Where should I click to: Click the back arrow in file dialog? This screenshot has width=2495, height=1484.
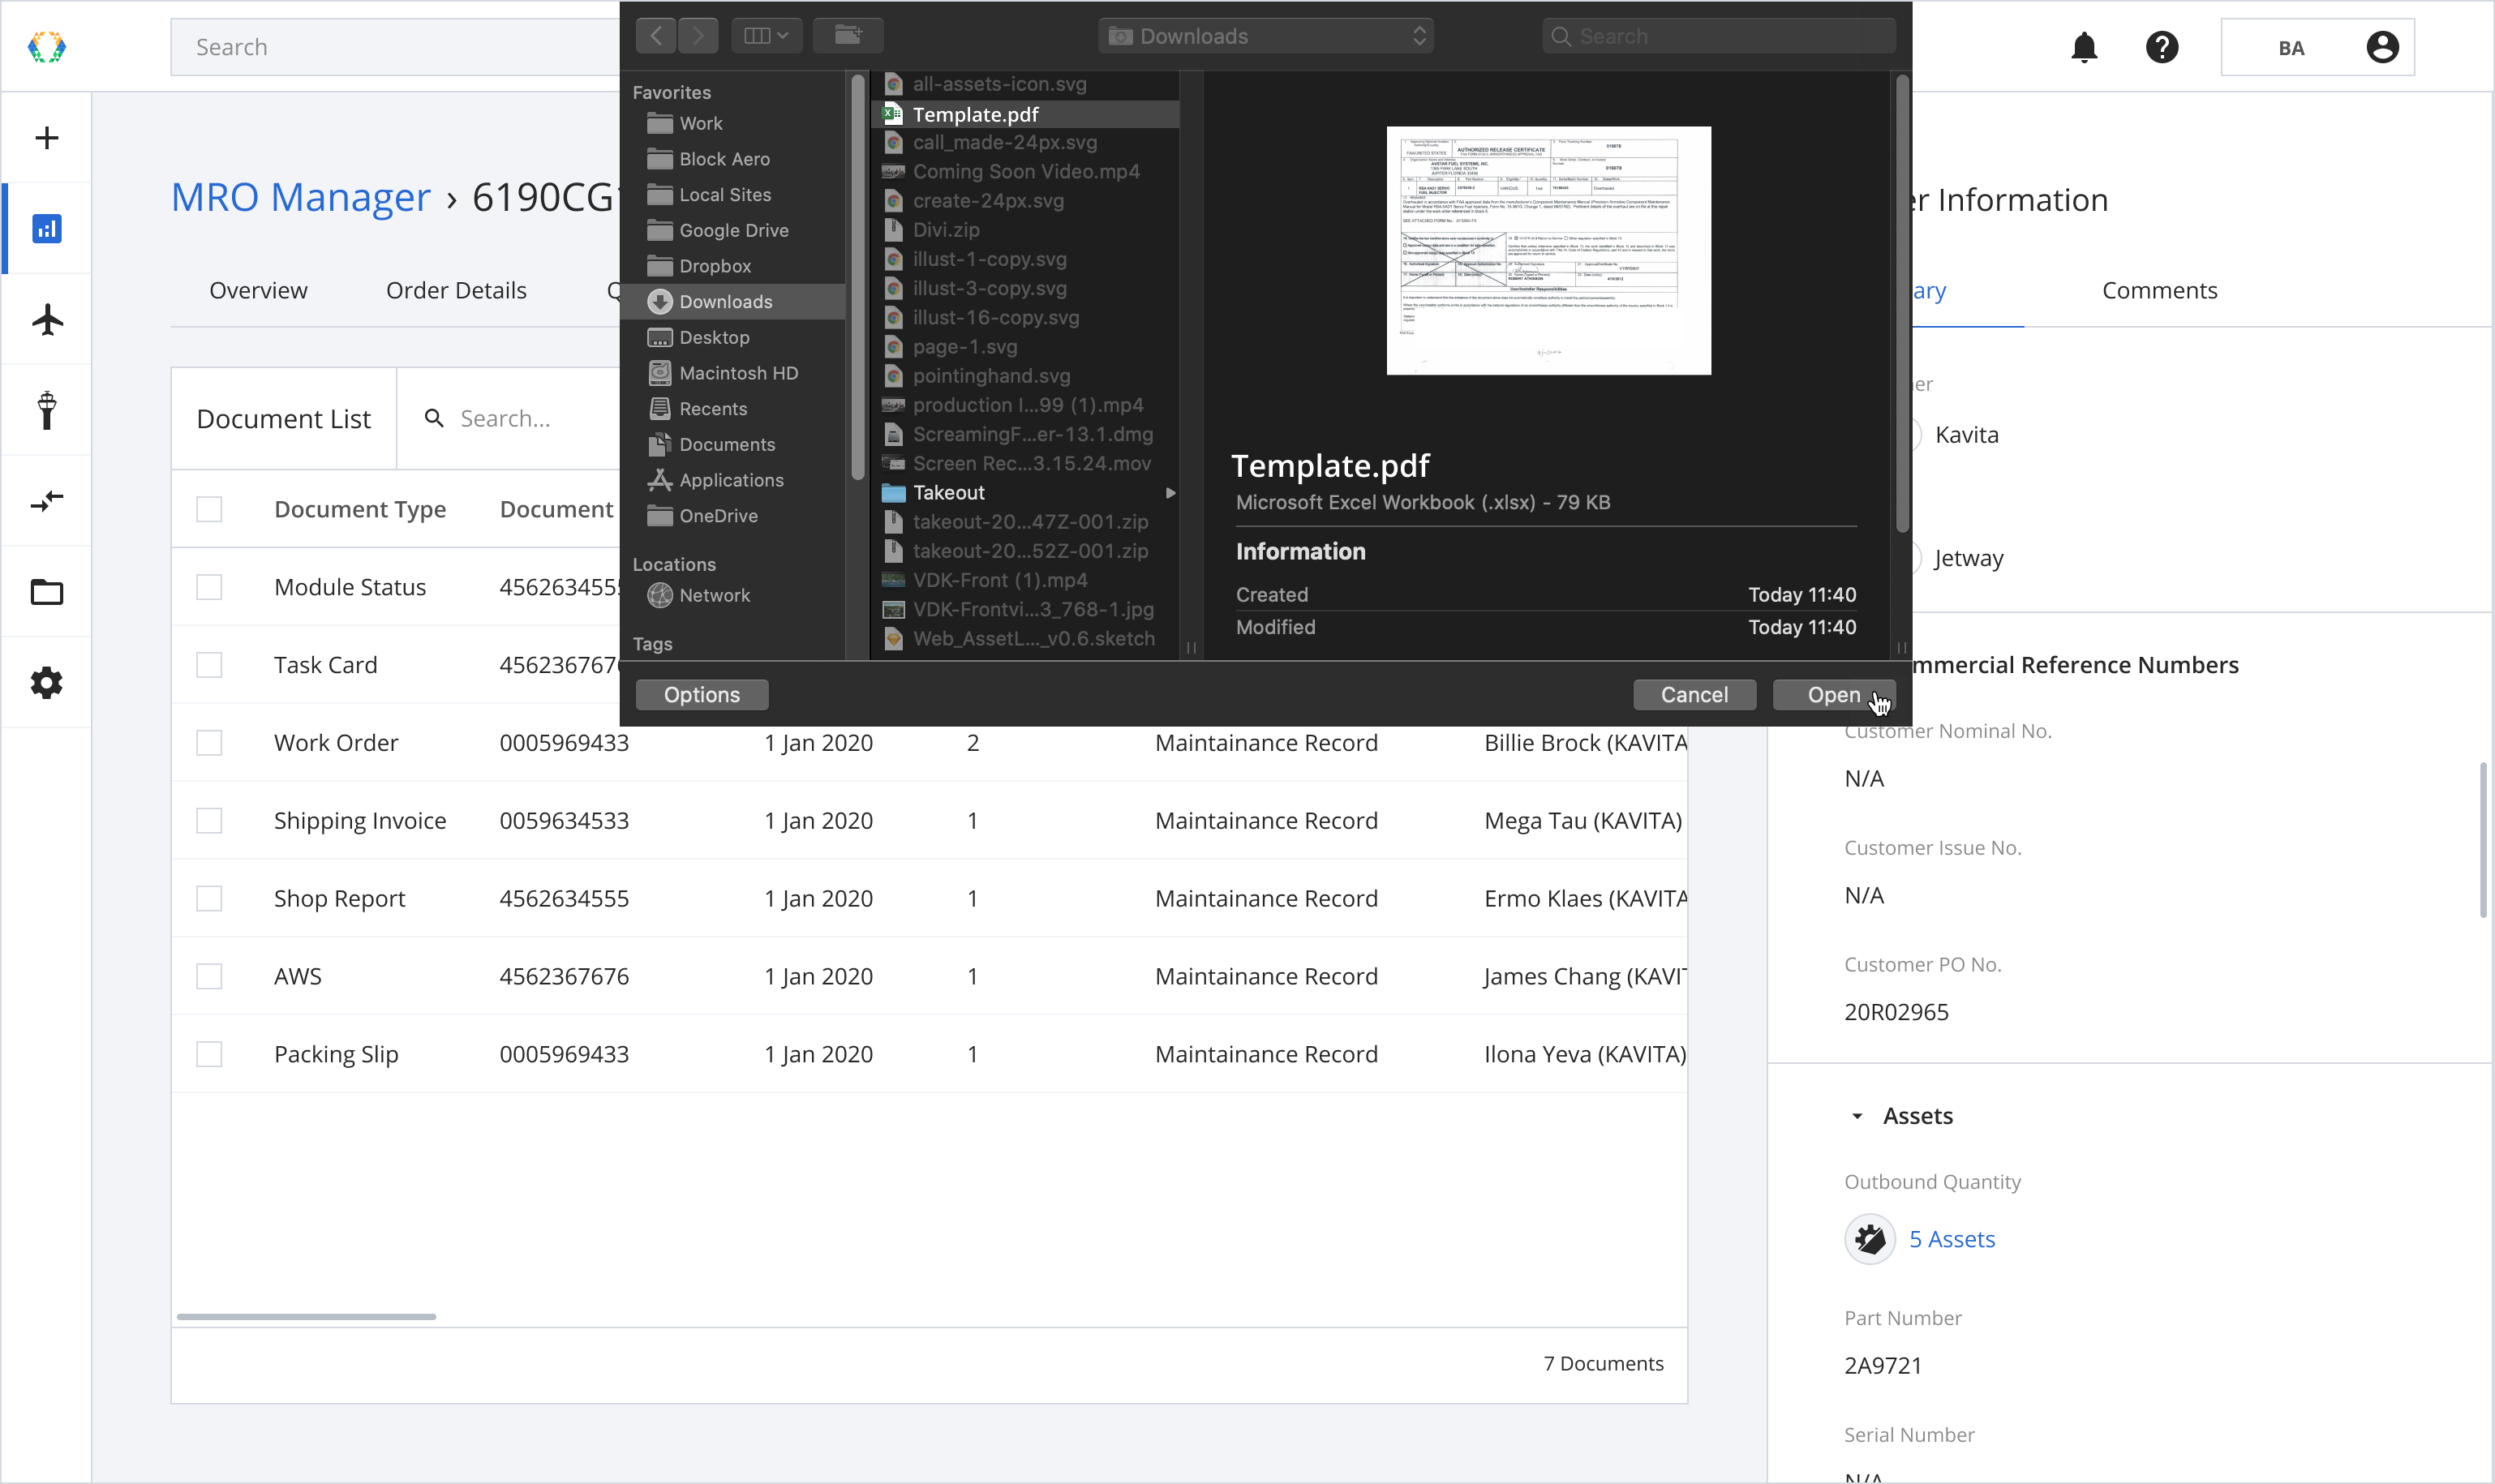[656, 36]
